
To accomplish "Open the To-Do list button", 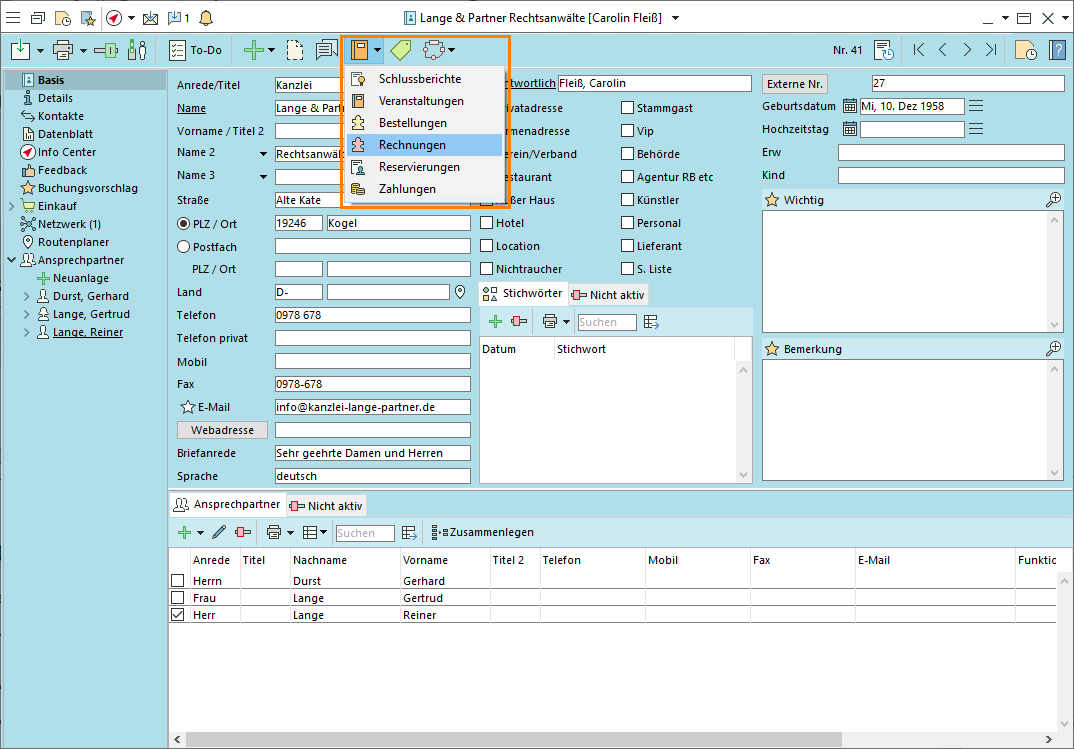I will tap(195, 49).
